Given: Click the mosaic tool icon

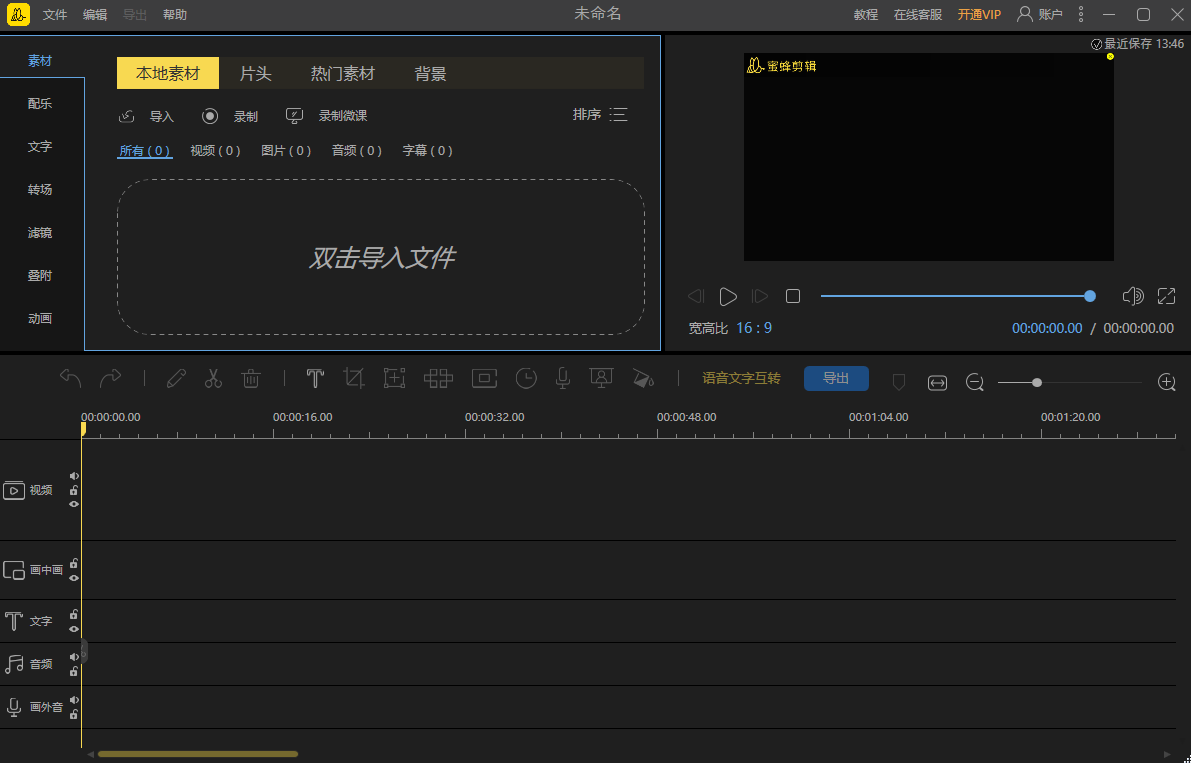Looking at the screenshot, I should [438, 379].
